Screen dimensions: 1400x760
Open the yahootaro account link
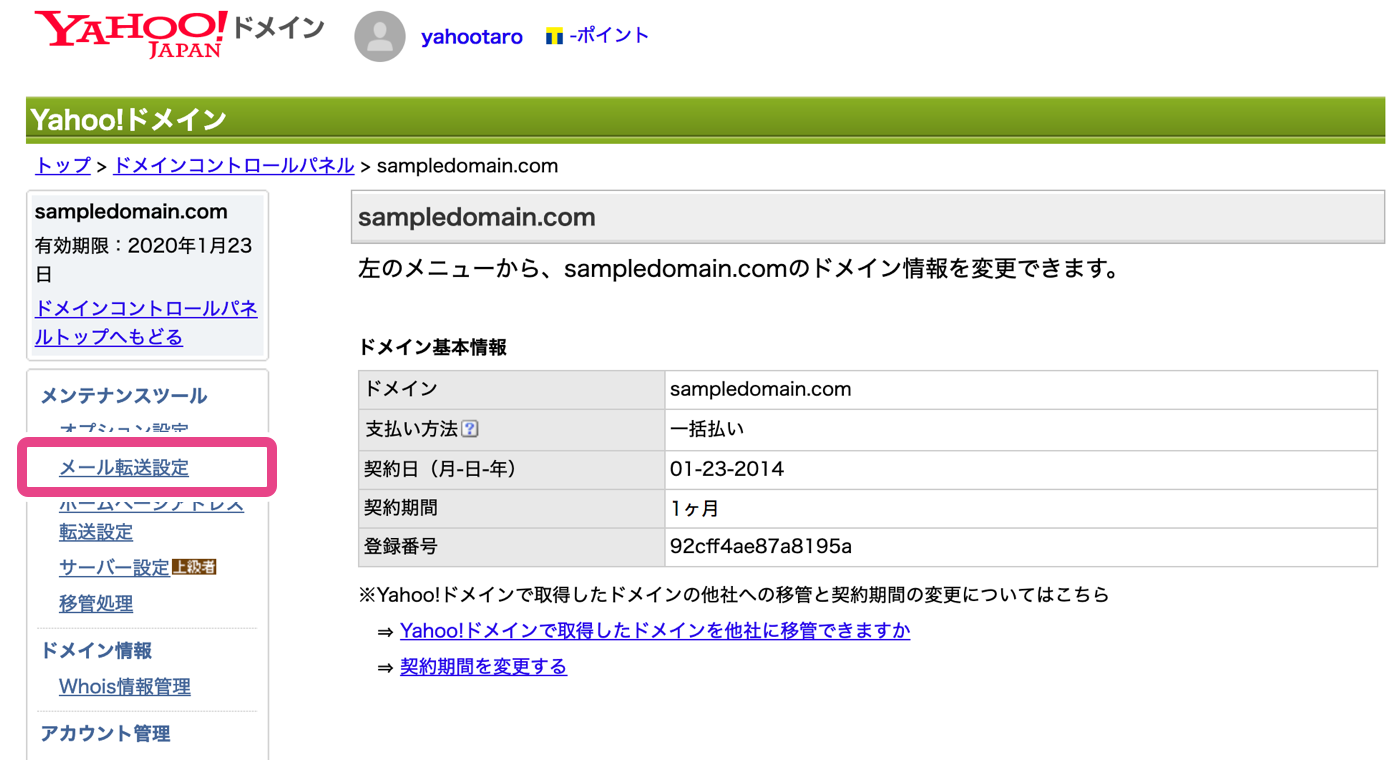tap(471, 37)
